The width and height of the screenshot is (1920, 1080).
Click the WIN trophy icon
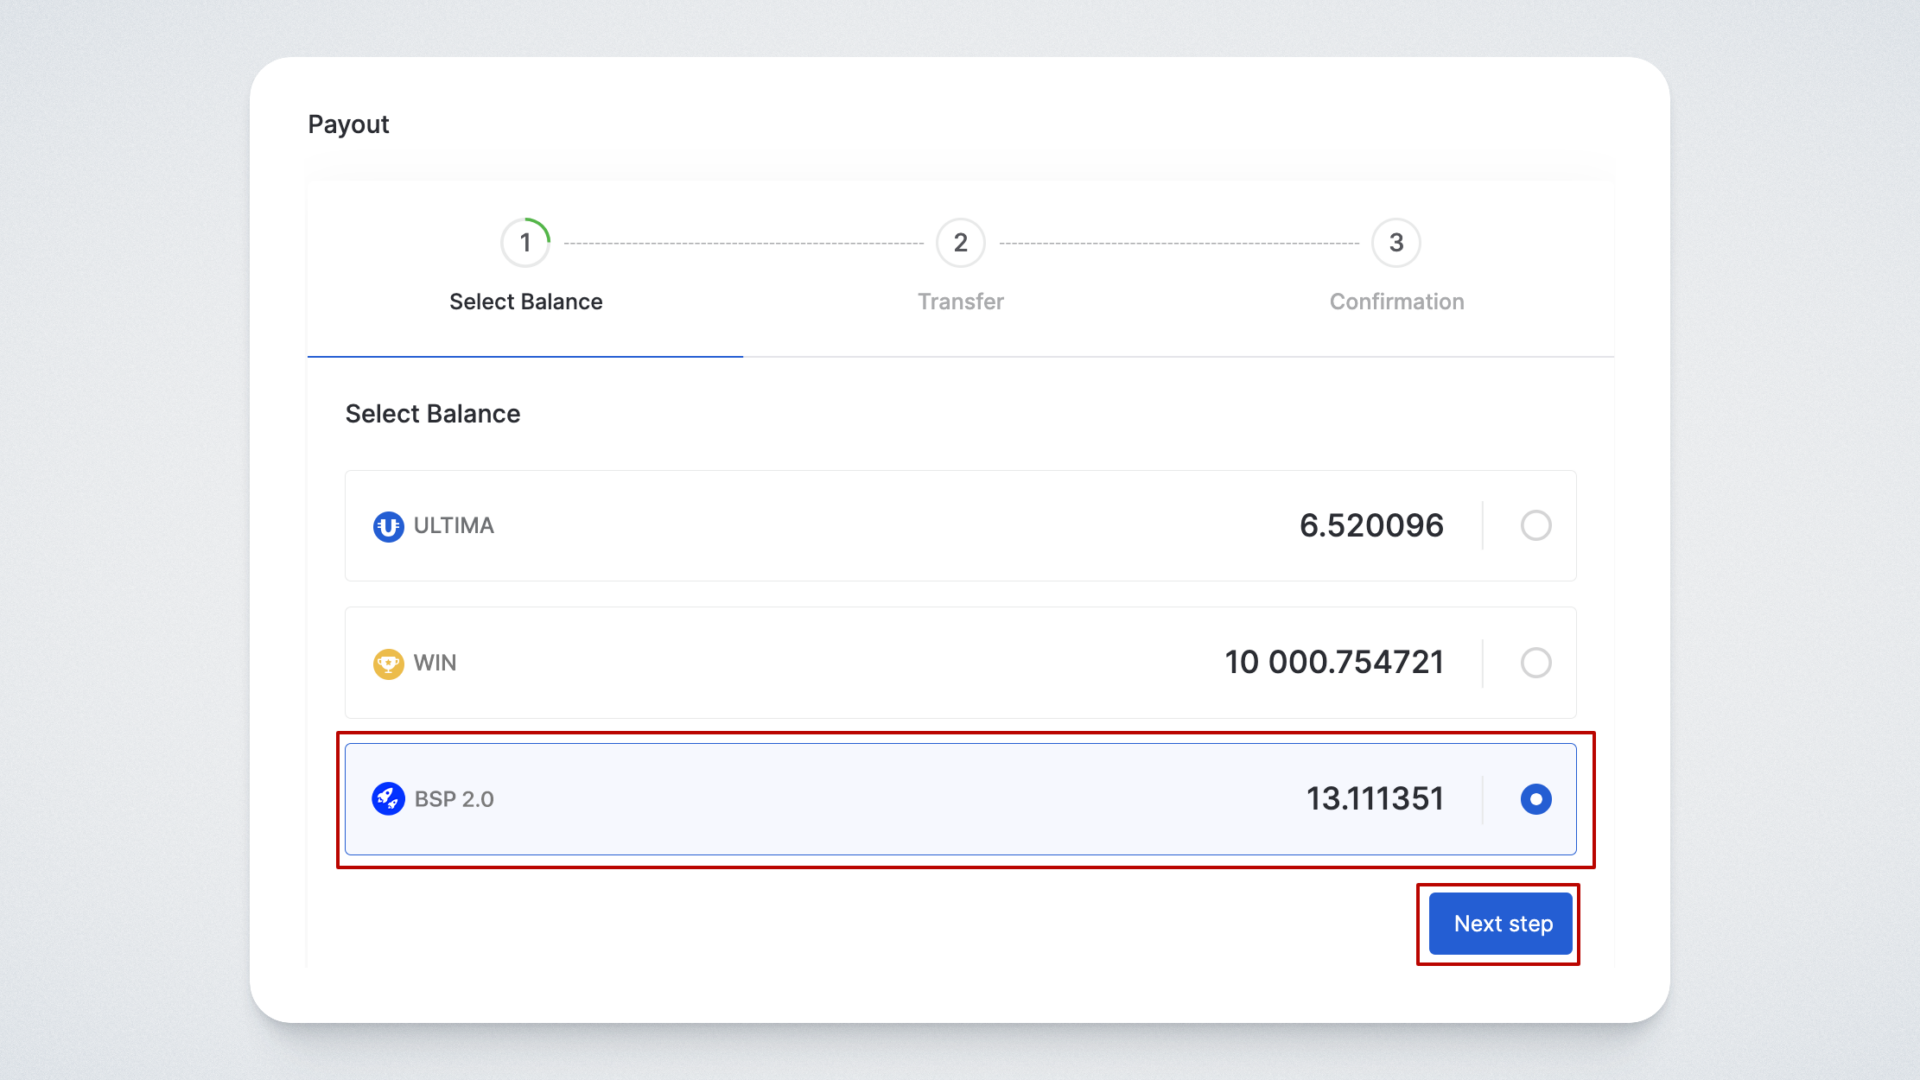[x=388, y=663]
